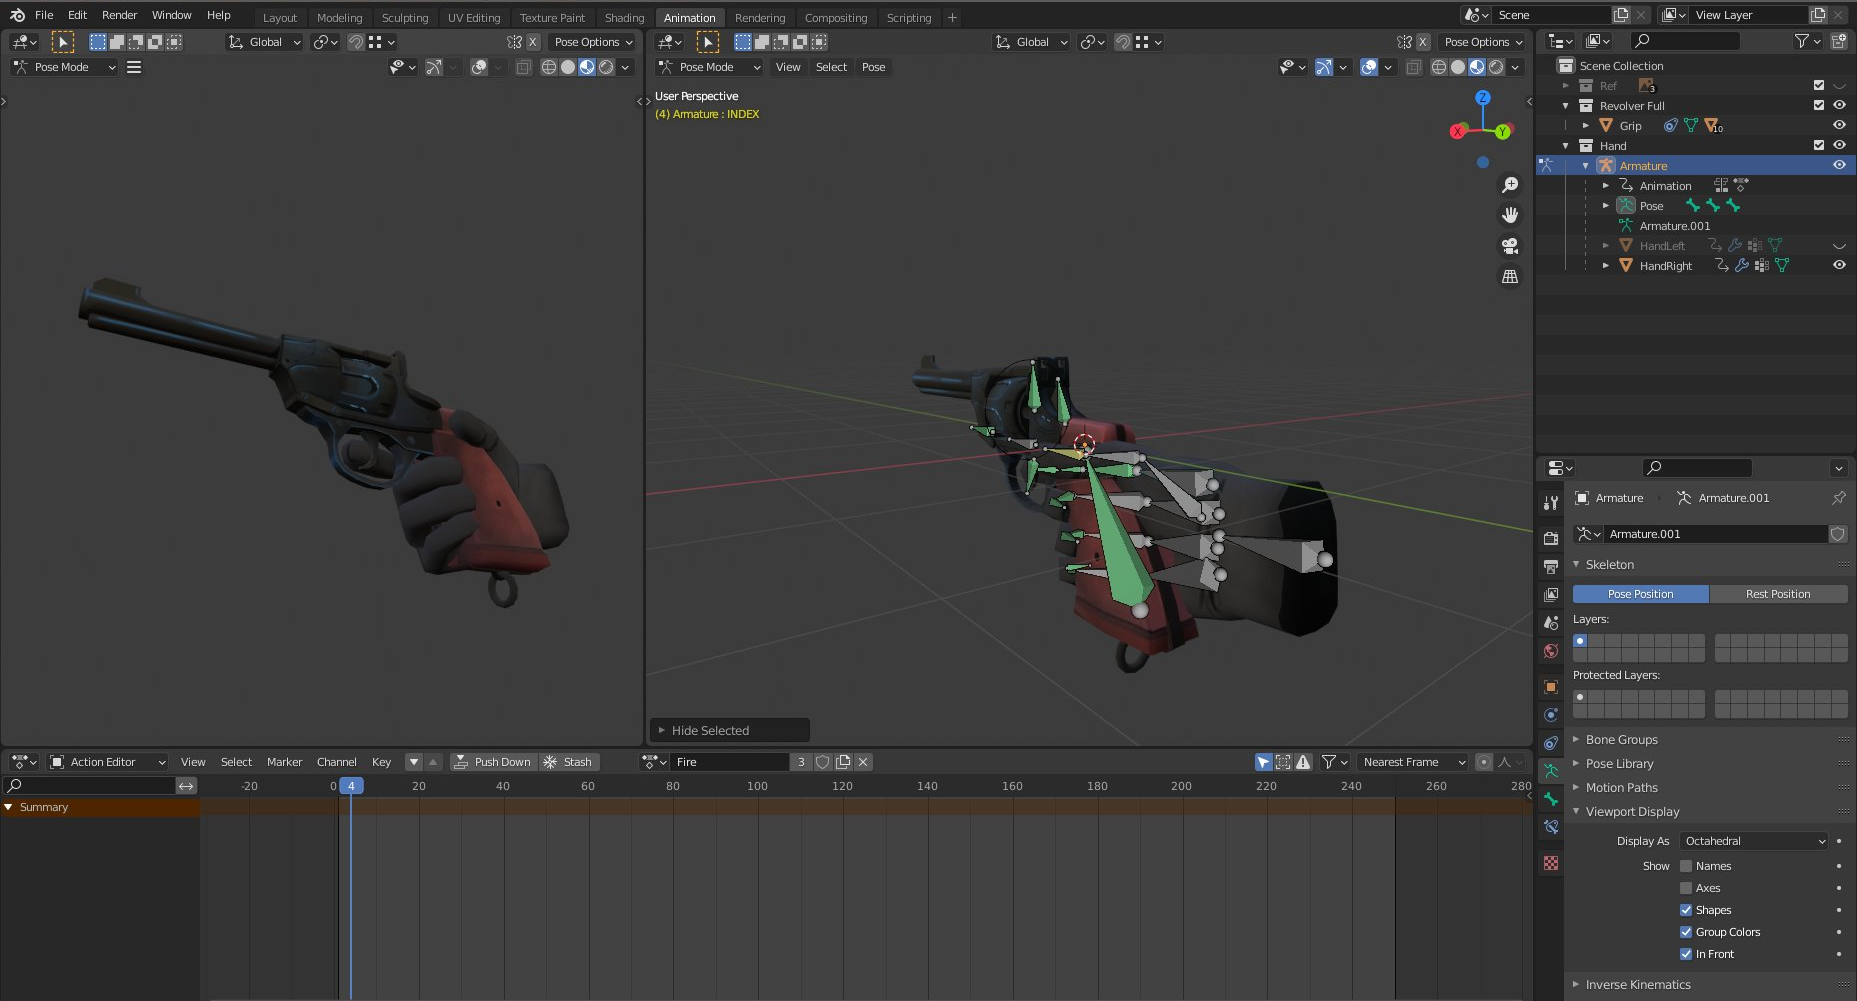
Task: Uncheck the Shapes checkbox
Action: 1686,910
